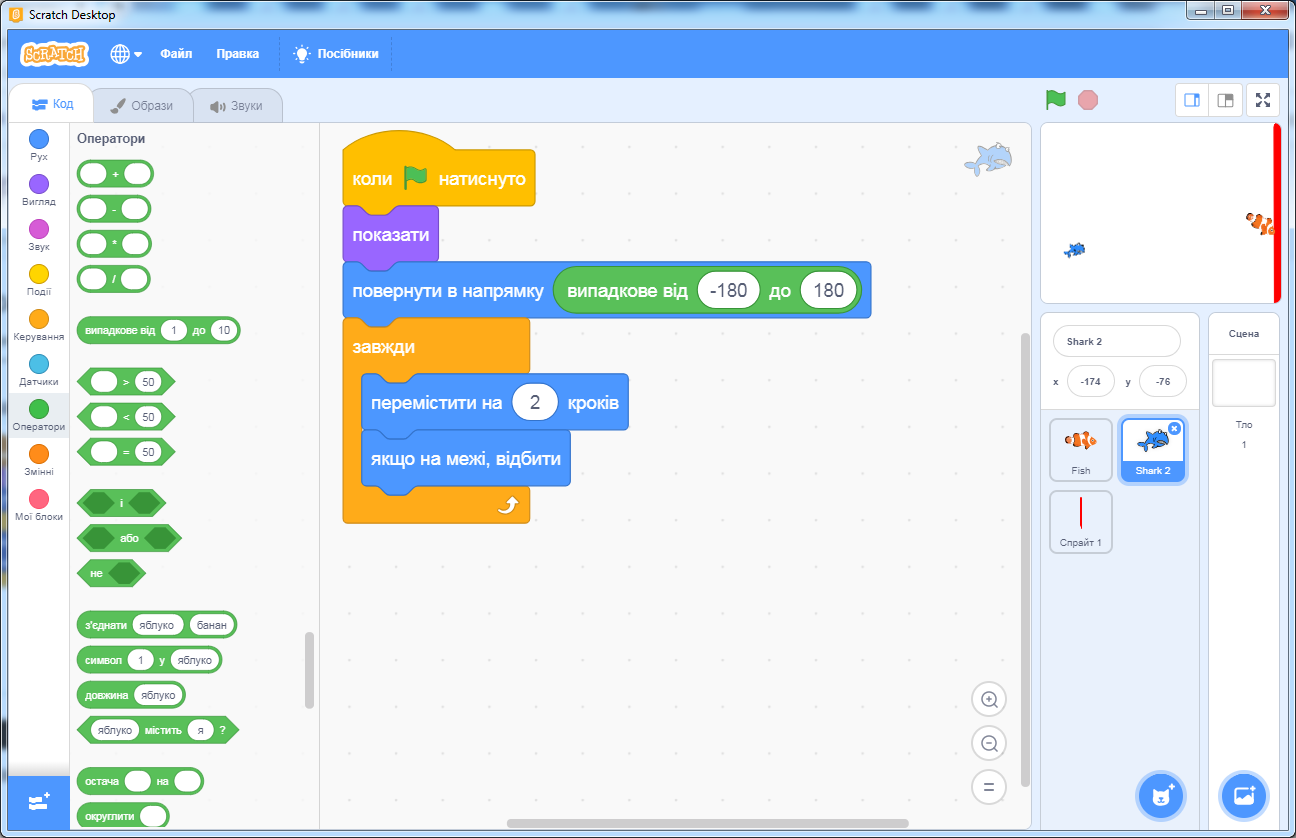Select the Керування block category
This screenshot has height=838, width=1296.
[39, 326]
